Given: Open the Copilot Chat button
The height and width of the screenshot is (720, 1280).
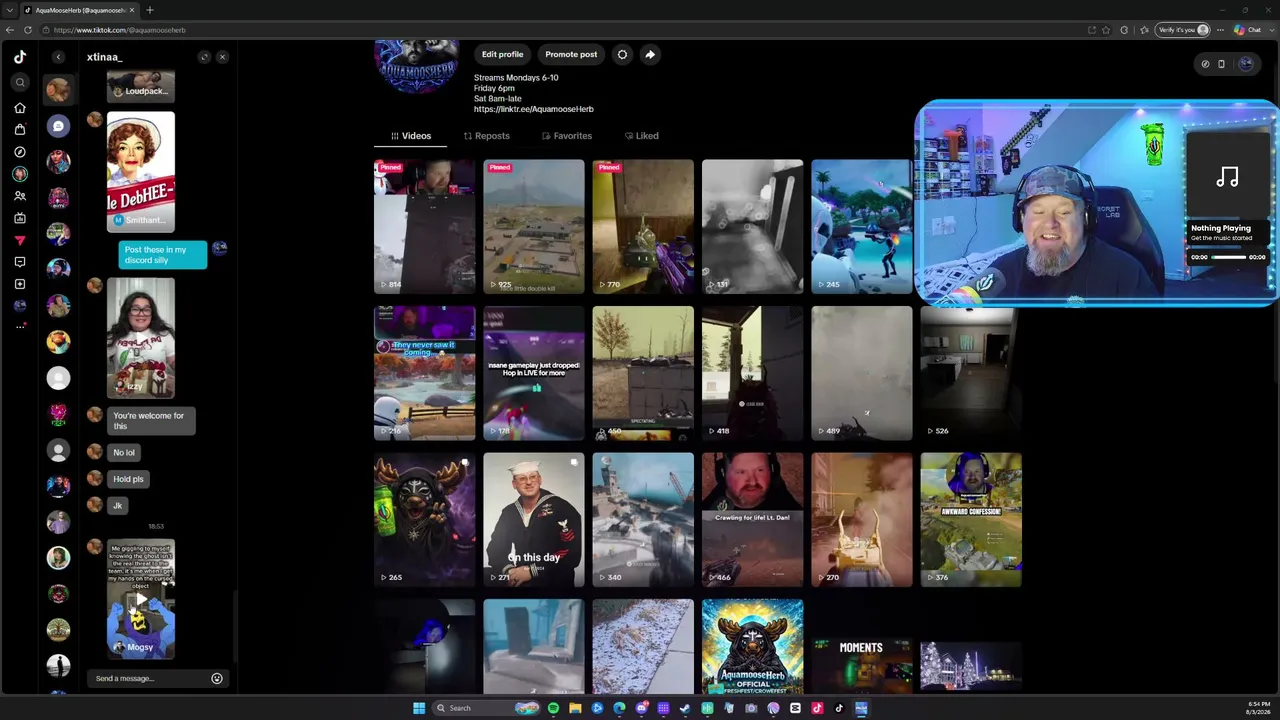Looking at the screenshot, I should [1247, 30].
